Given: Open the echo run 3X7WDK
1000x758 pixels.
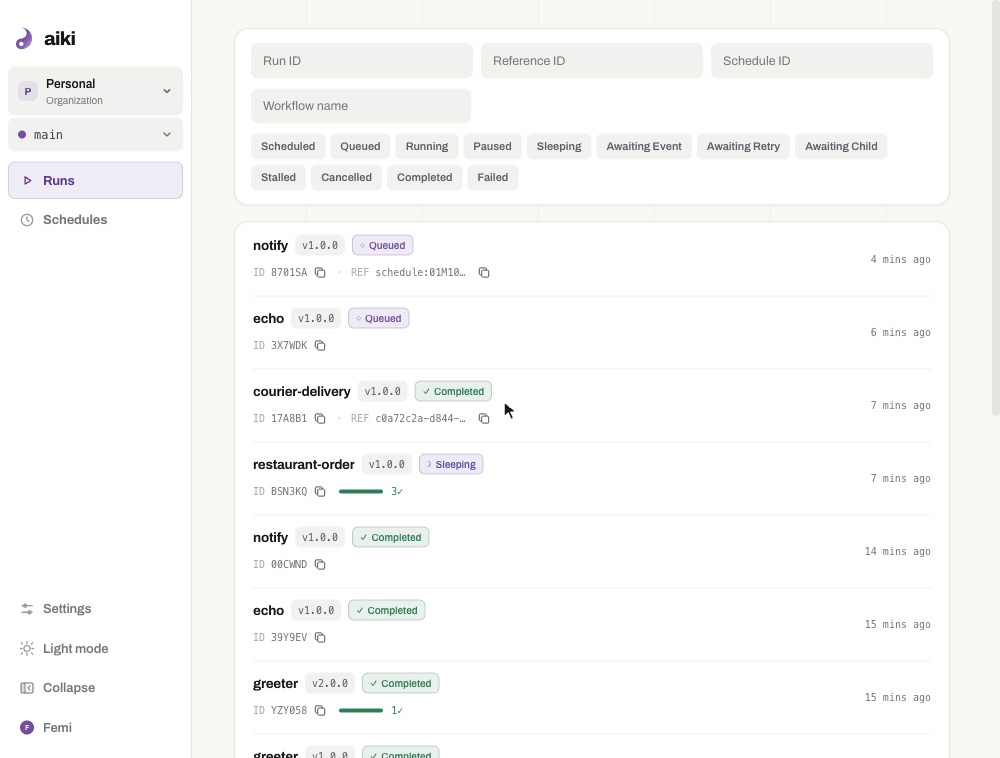Looking at the screenshot, I should tap(592, 332).
